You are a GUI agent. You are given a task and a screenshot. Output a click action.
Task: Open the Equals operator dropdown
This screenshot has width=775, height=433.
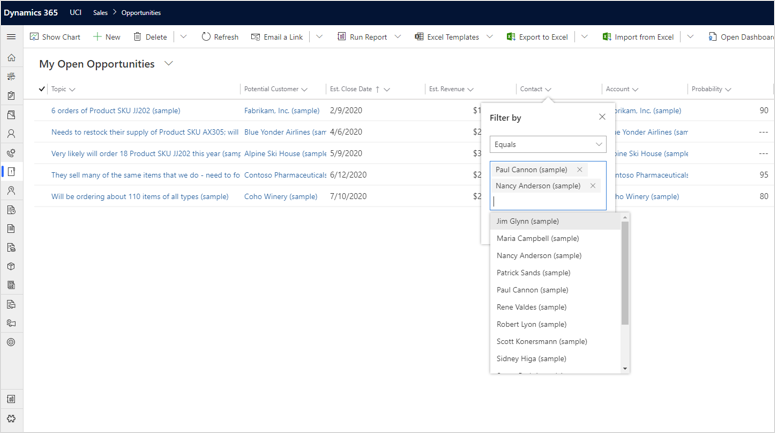548,144
